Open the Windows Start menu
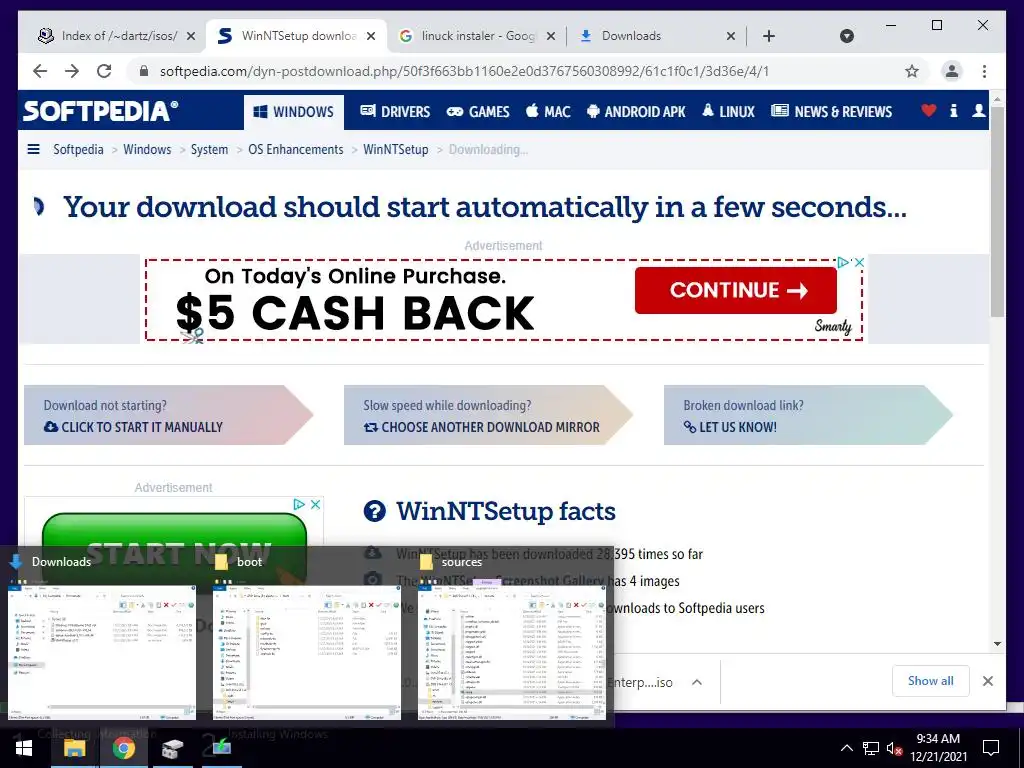This screenshot has width=1024, height=768. point(24,748)
